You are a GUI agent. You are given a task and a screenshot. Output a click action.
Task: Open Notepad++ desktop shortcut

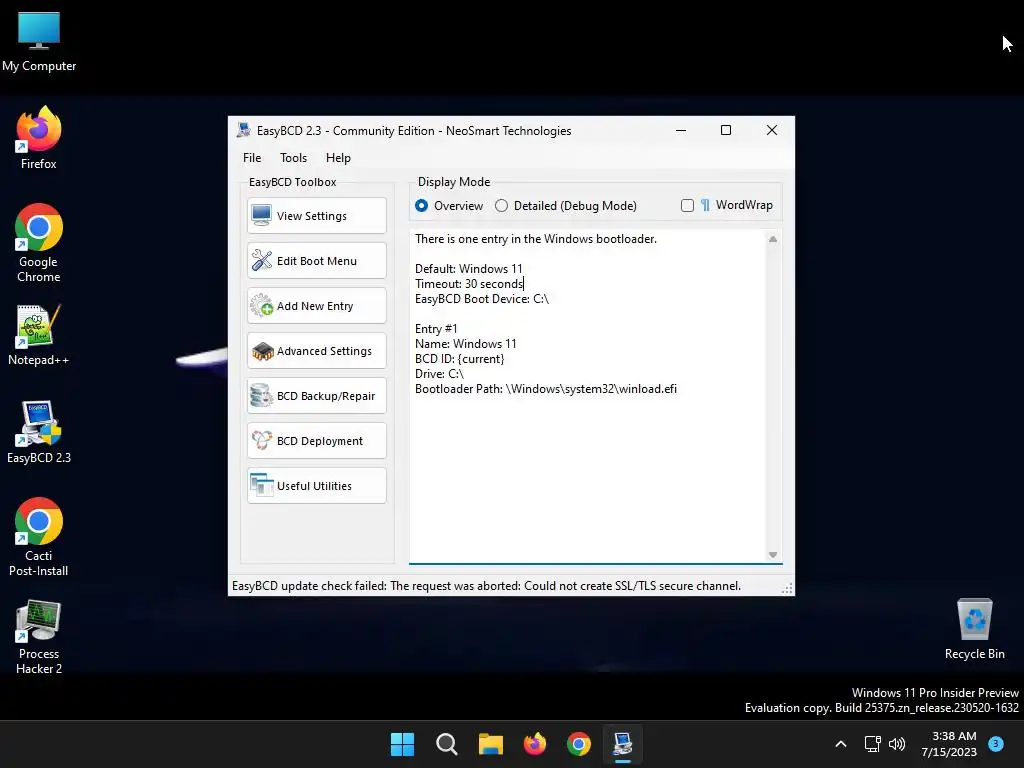39,335
